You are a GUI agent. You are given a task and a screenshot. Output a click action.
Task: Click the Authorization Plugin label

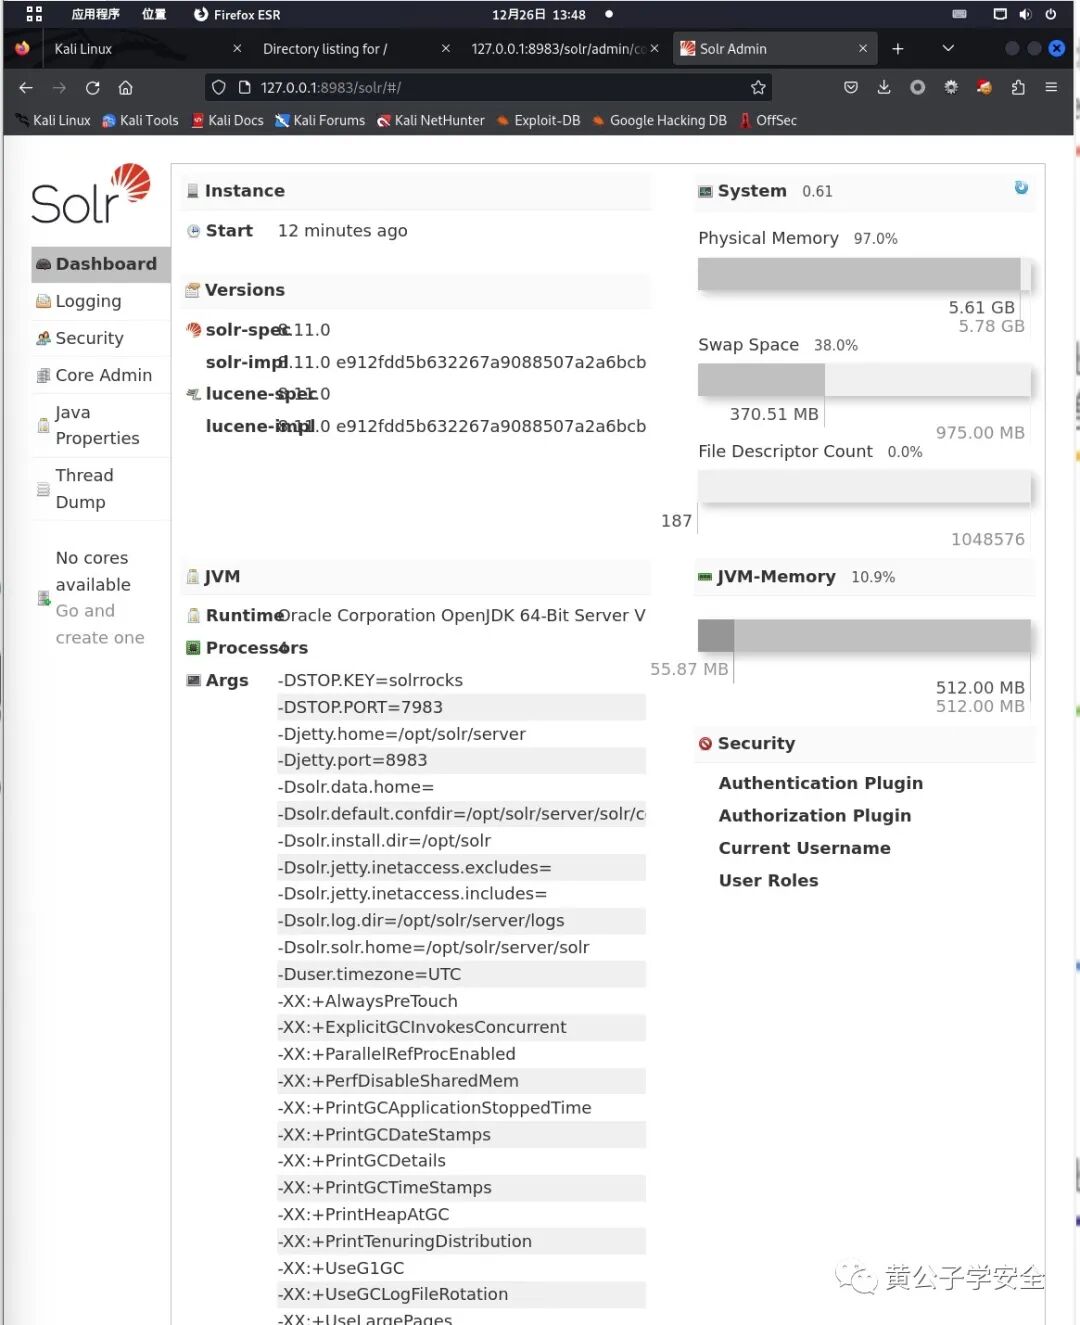pos(815,816)
